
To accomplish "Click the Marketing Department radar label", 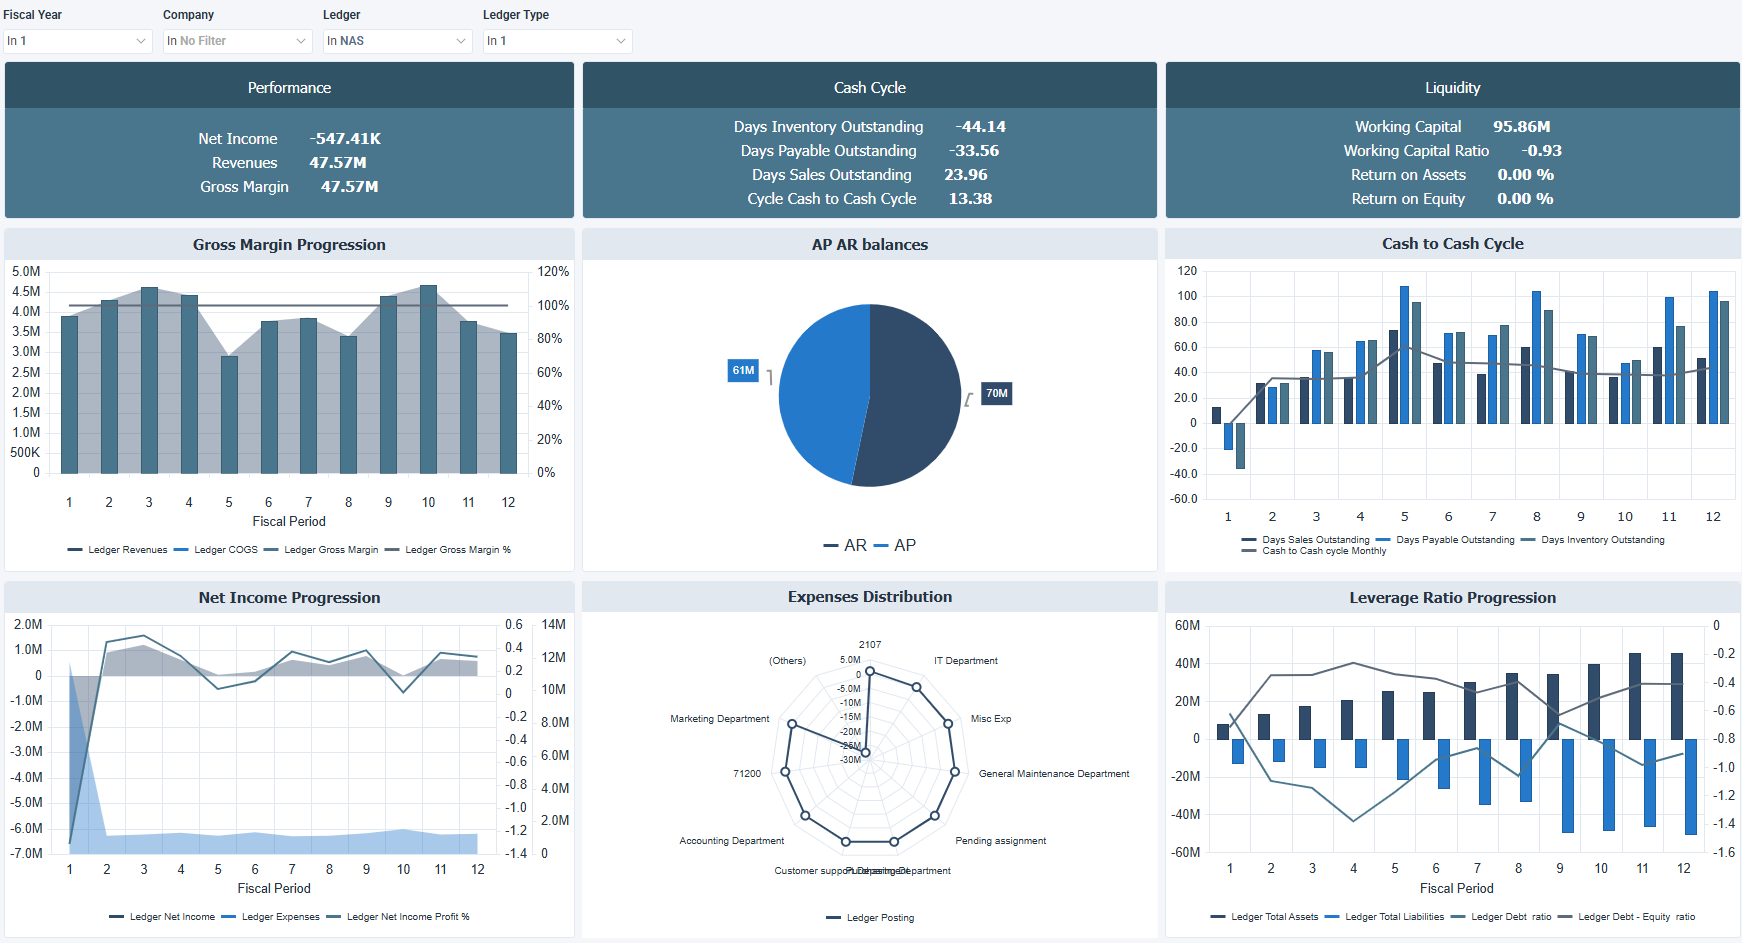I will (720, 719).
